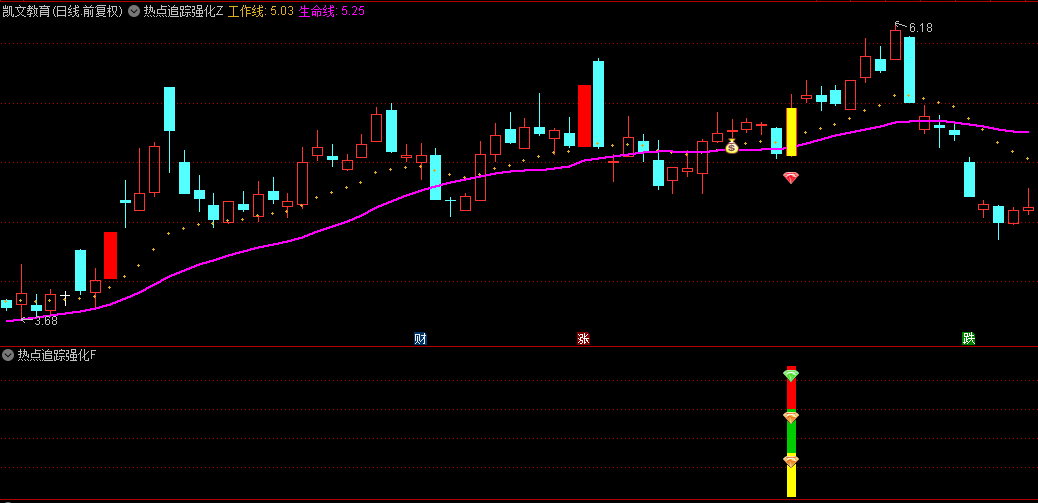Click the blue 财 event marker
This screenshot has height=503, width=1038.
(420, 339)
